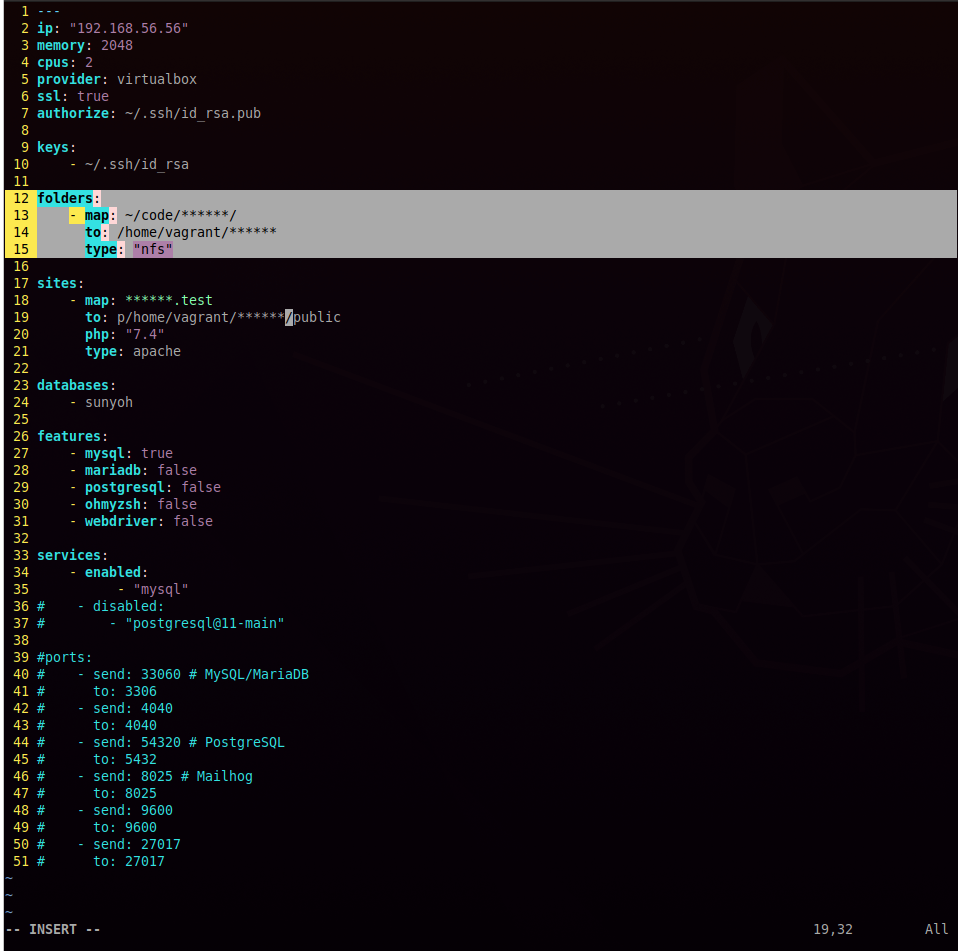Click the php version "7.4"
The width and height of the screenshot is (958, 951).
(x=145, y=335)
